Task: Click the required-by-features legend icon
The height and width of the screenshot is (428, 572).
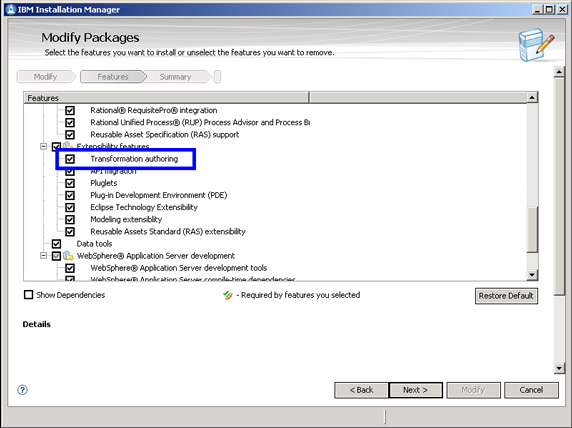Action: pyautogui.click(x=228, y=295)
